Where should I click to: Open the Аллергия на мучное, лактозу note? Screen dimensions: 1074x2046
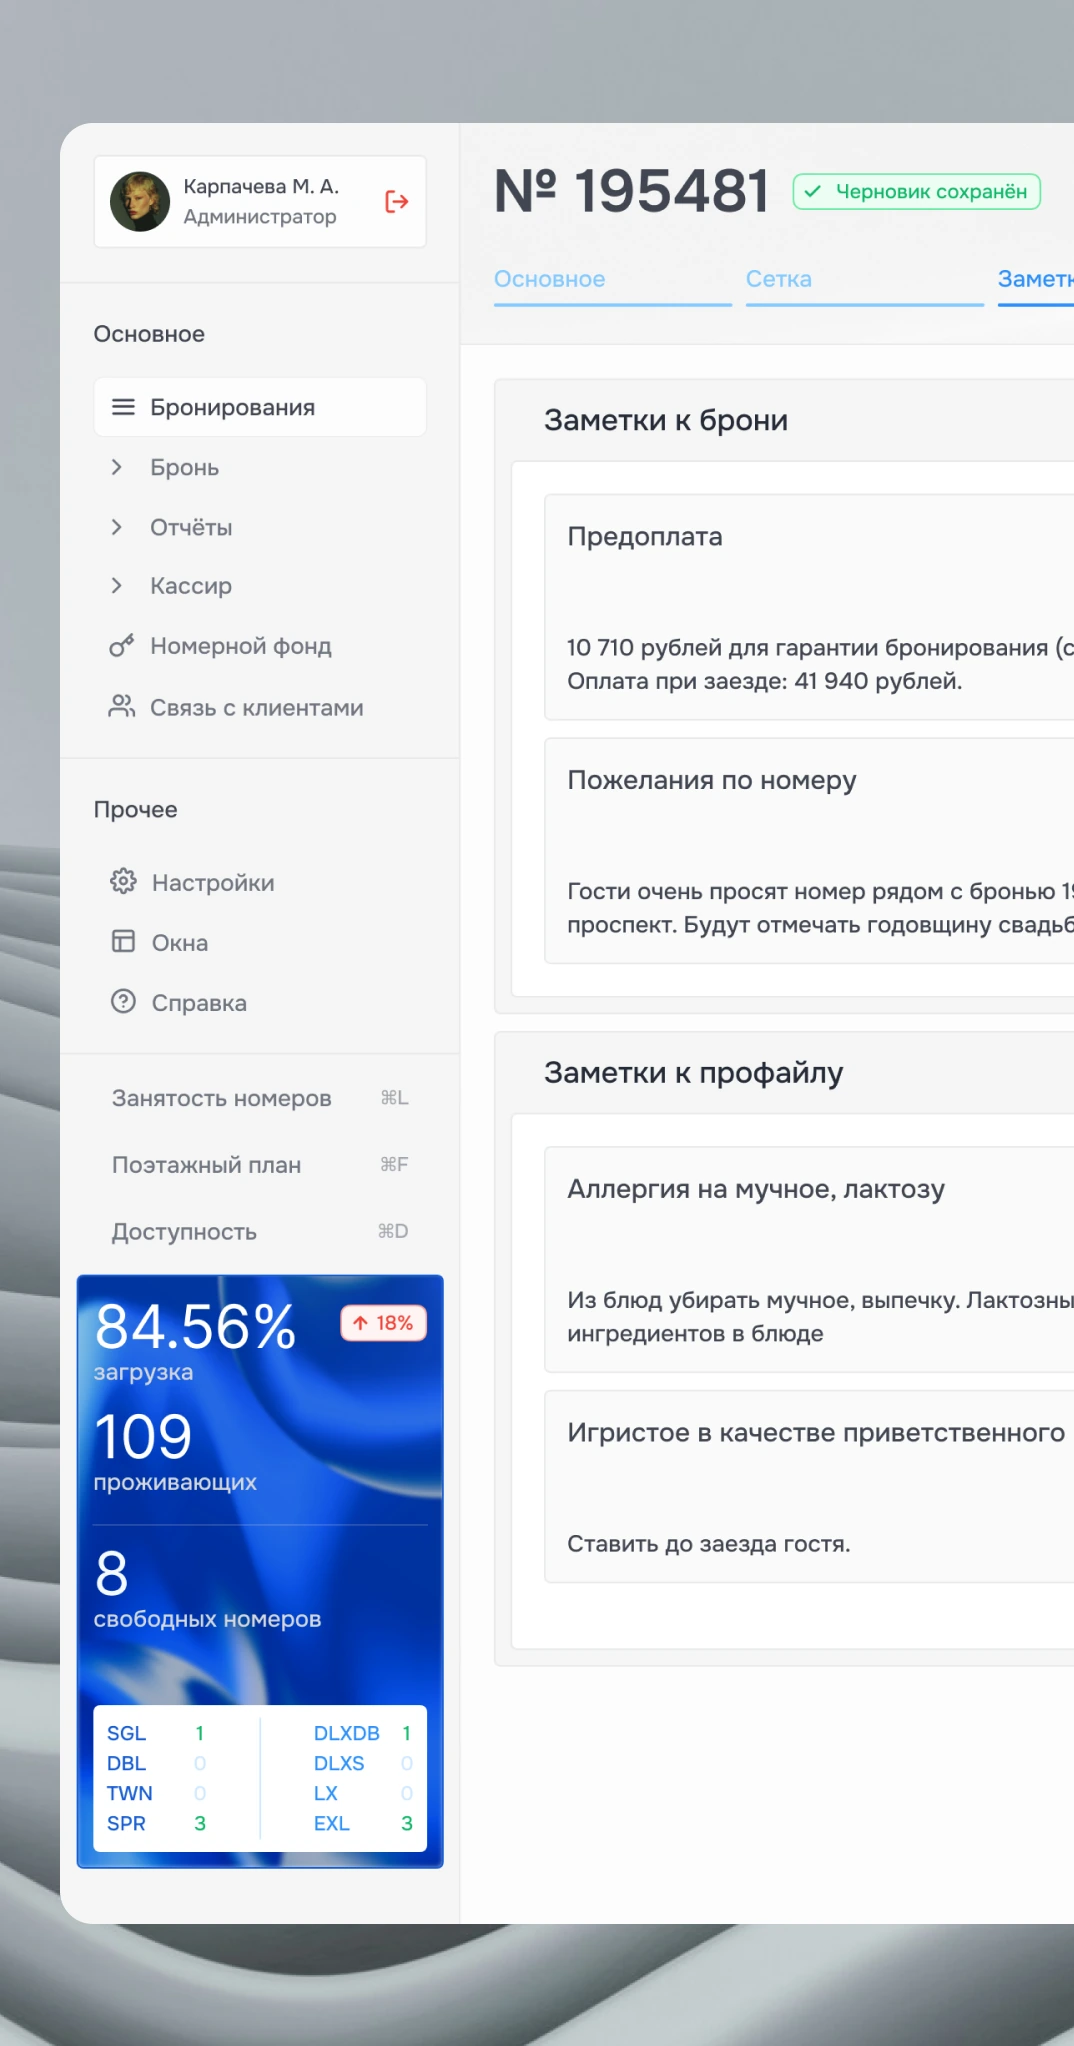[809, 1260]
